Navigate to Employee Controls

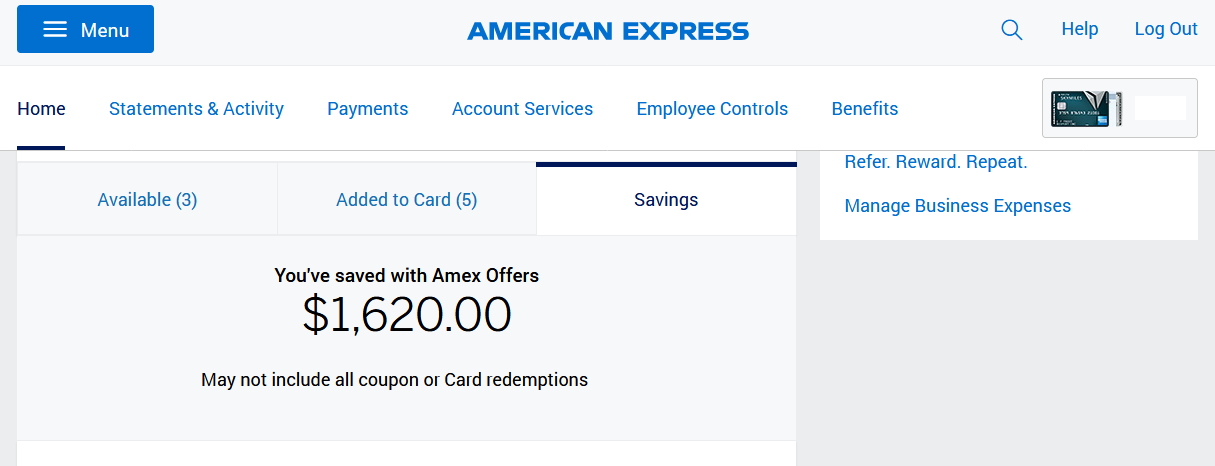(x=712, y=109)
